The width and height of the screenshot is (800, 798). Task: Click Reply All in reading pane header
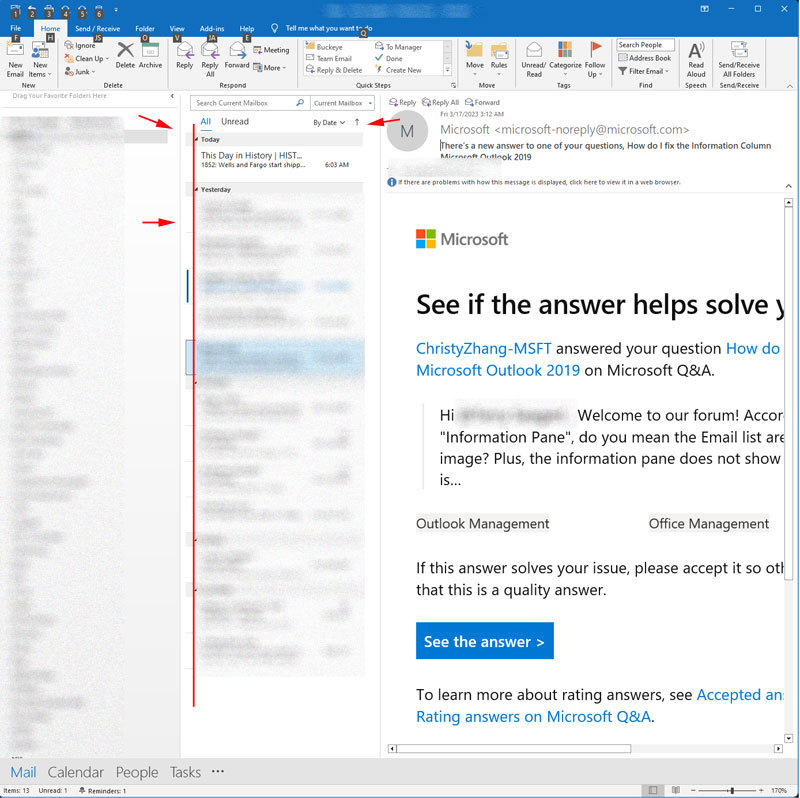(x=440, y=103)
